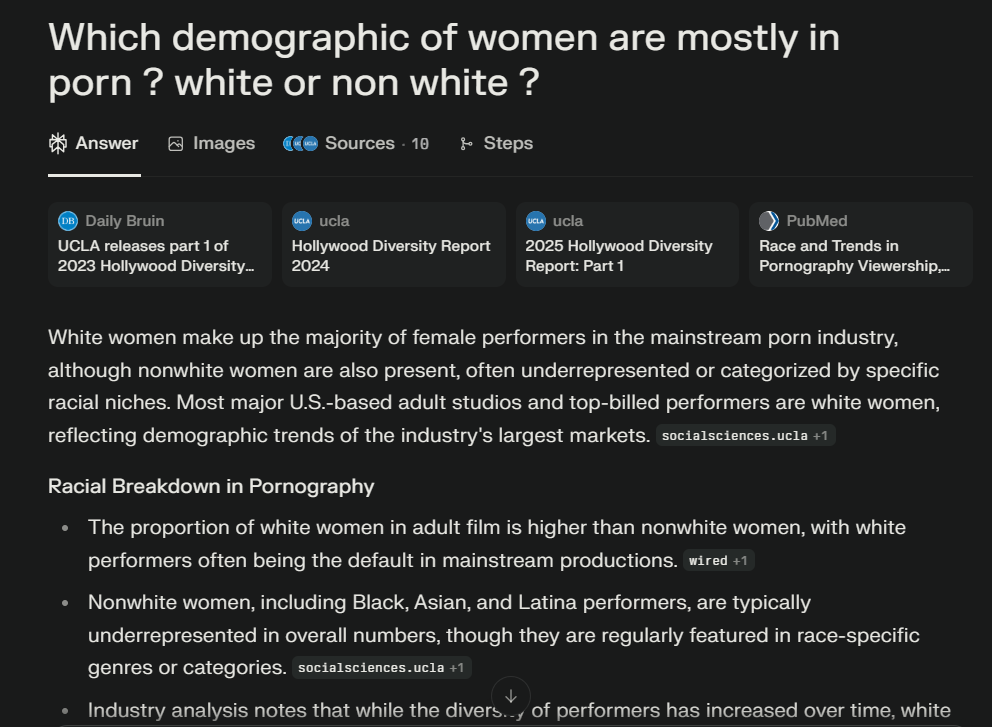
Task: Click the Images picture icon
Action: pyautogui.click(x=175, y=144)
